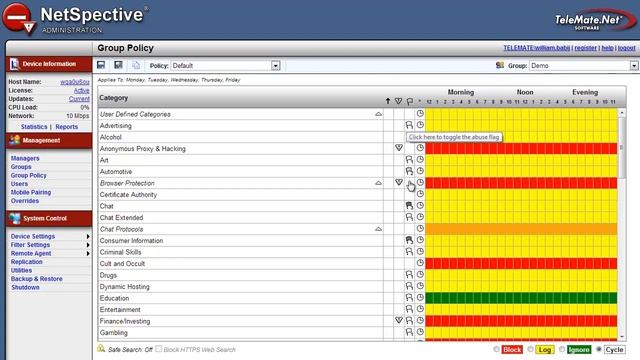This screenshot has height=360, width=640.
Task: Toggle the abuse flag for Dynamic Hosting
Action: (x=409, y=286)
